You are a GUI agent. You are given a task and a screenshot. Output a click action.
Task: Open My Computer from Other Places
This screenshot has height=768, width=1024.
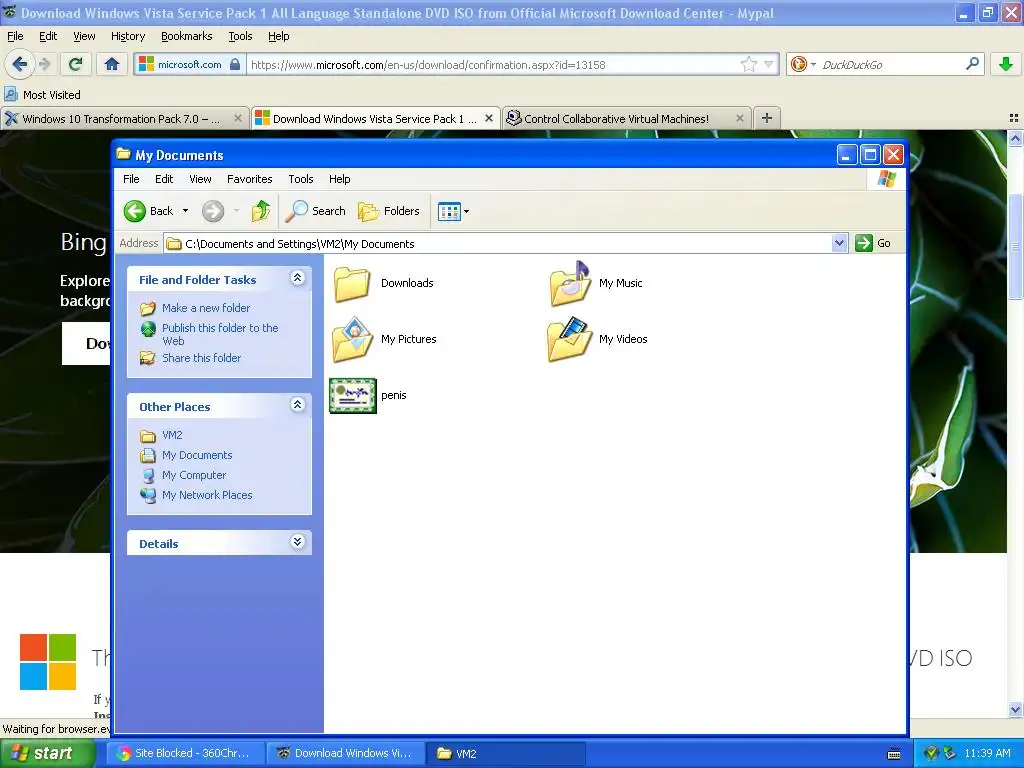click(x=194, y=475)
